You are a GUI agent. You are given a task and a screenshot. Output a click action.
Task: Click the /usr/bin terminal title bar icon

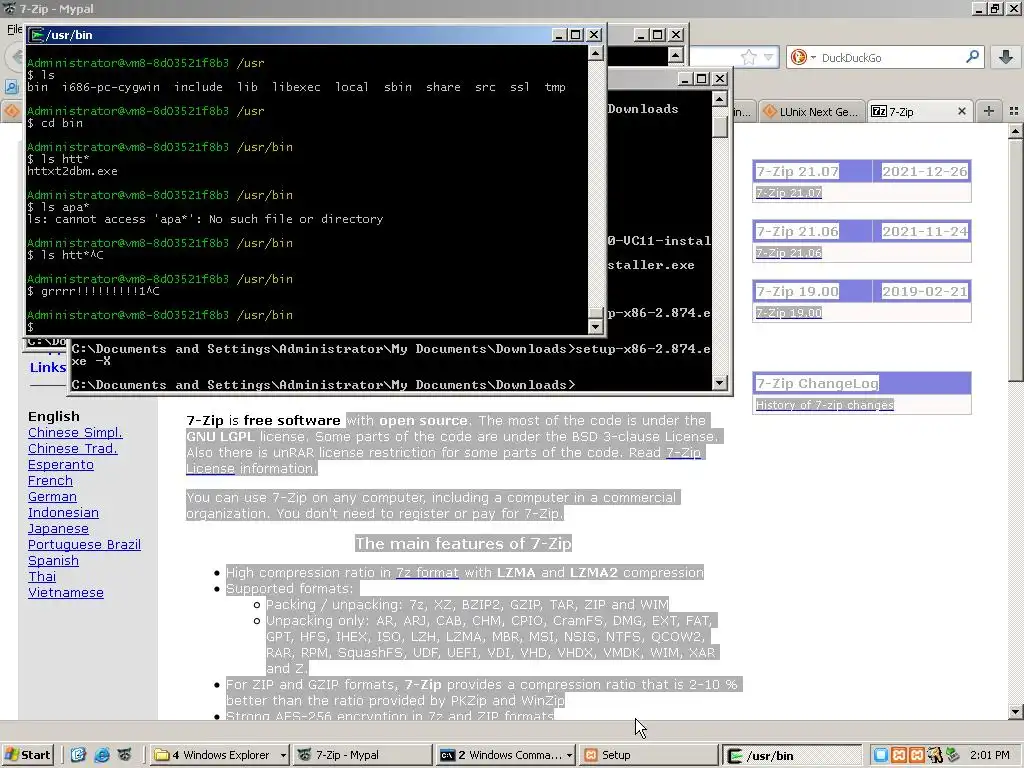pyautogui.click(x=38, y=35)
